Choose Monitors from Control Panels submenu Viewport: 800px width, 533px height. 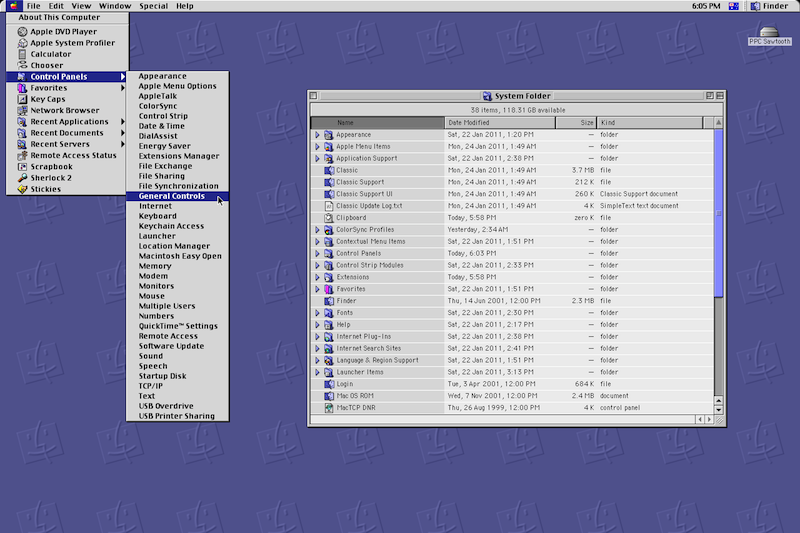[177, 286]
